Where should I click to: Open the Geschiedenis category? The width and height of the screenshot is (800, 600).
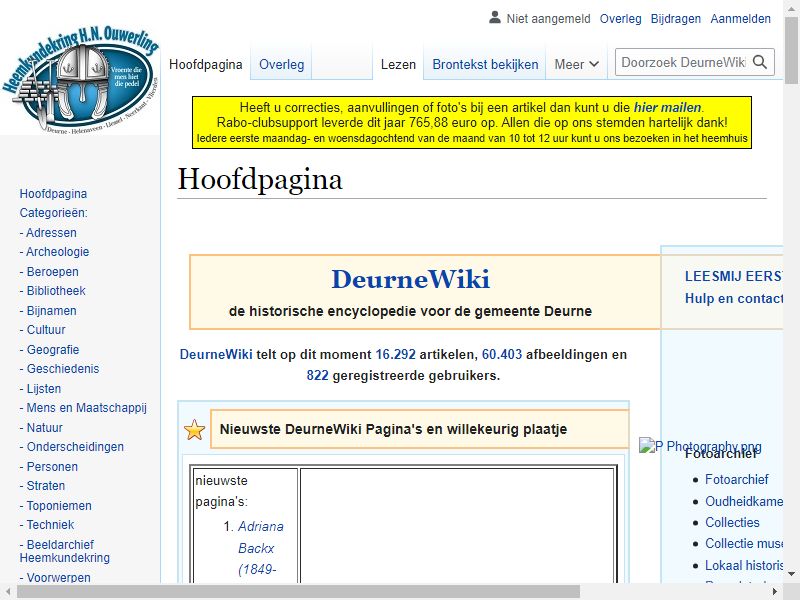point(63,368)
